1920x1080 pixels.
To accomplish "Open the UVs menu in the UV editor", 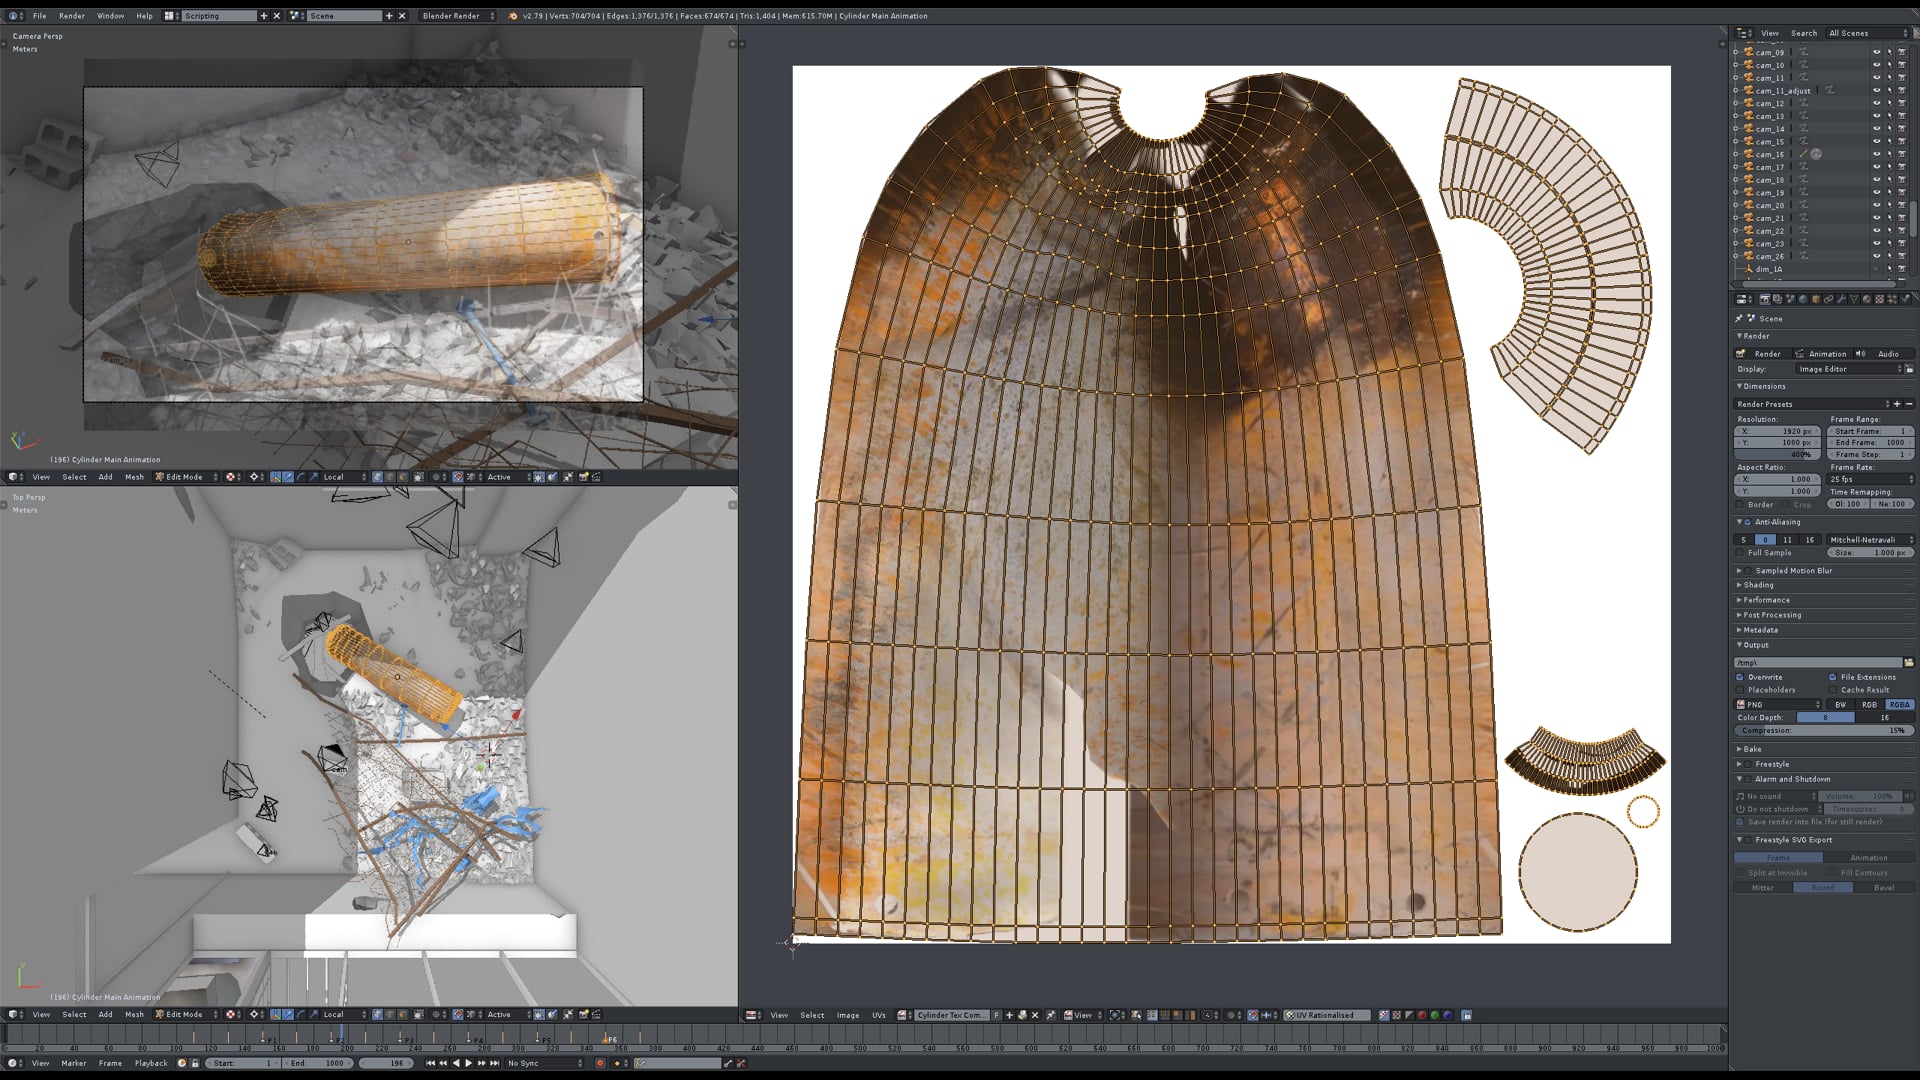I will click(x=878, y=1015).
